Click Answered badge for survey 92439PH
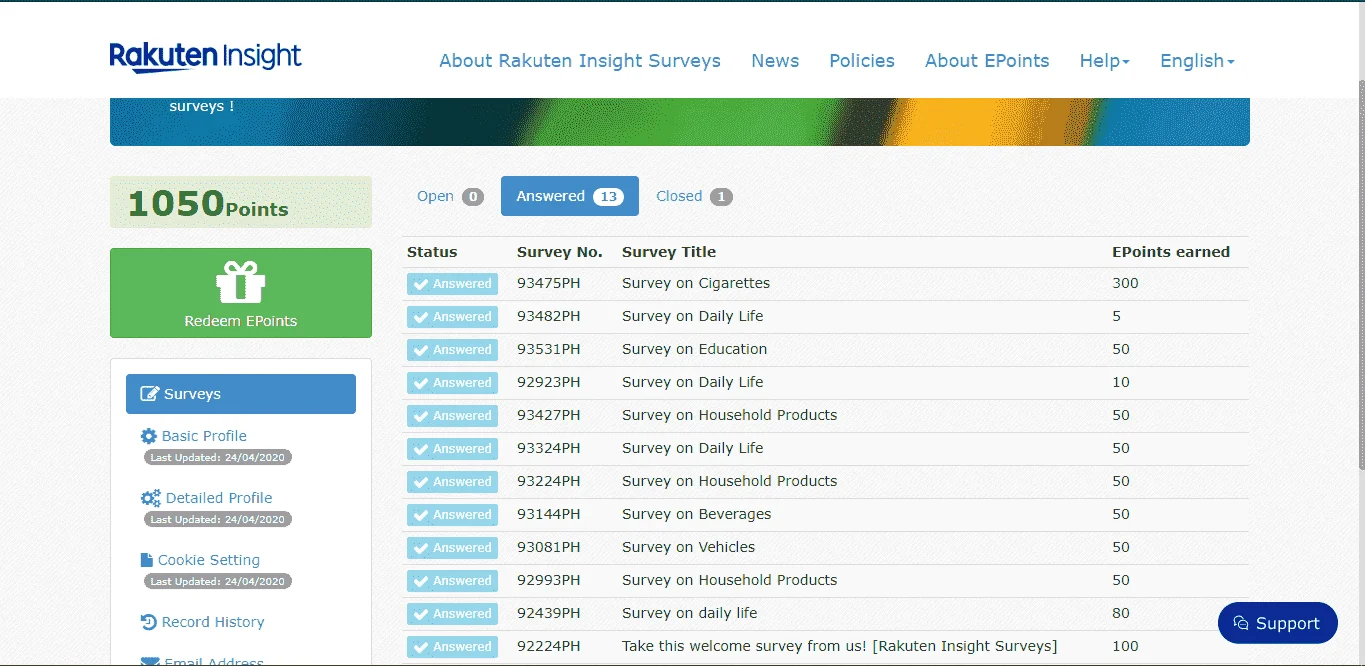1365x666 pixels. (452, 614)
